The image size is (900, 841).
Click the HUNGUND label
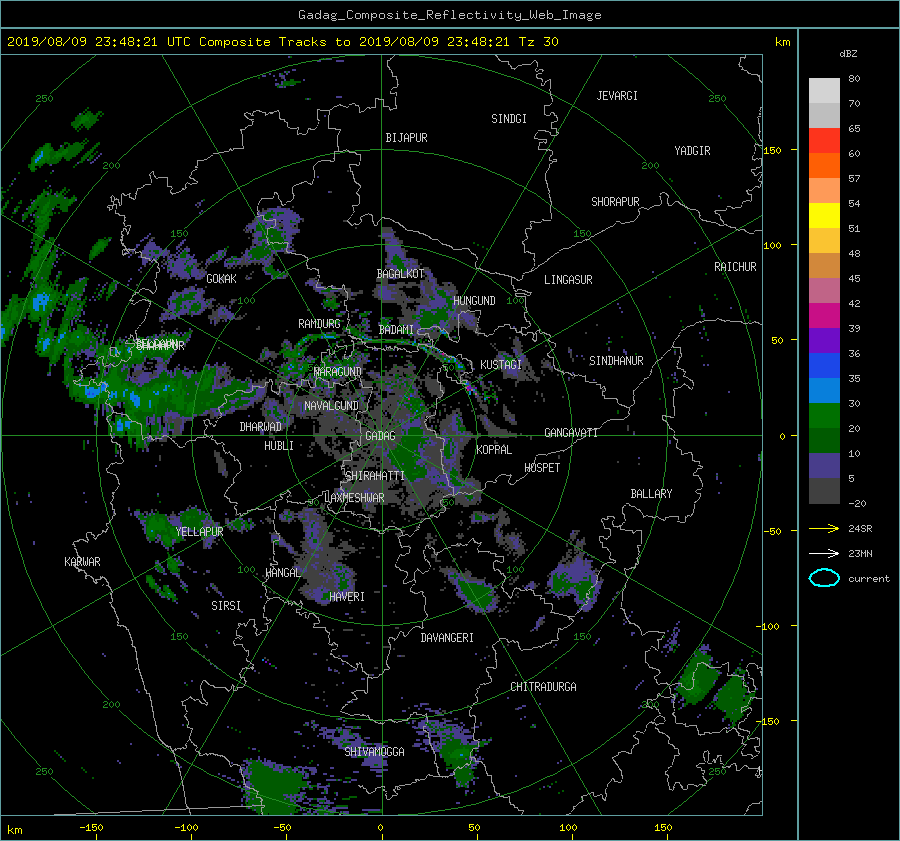(x=474, y=301)
